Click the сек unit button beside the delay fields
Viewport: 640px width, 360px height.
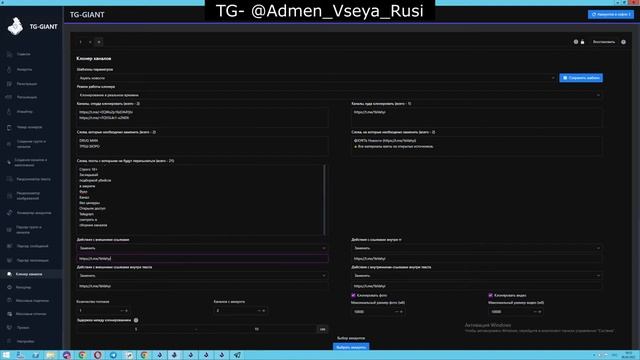tap(322, 329)
